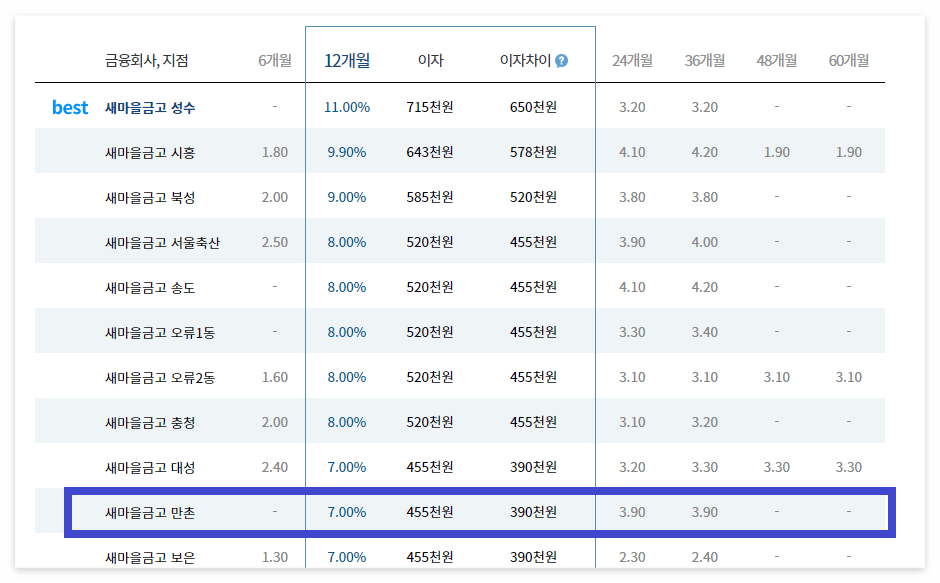
Task: Click the 1.80 six-month rate for 시흥
Action: (x=275, y=152)
